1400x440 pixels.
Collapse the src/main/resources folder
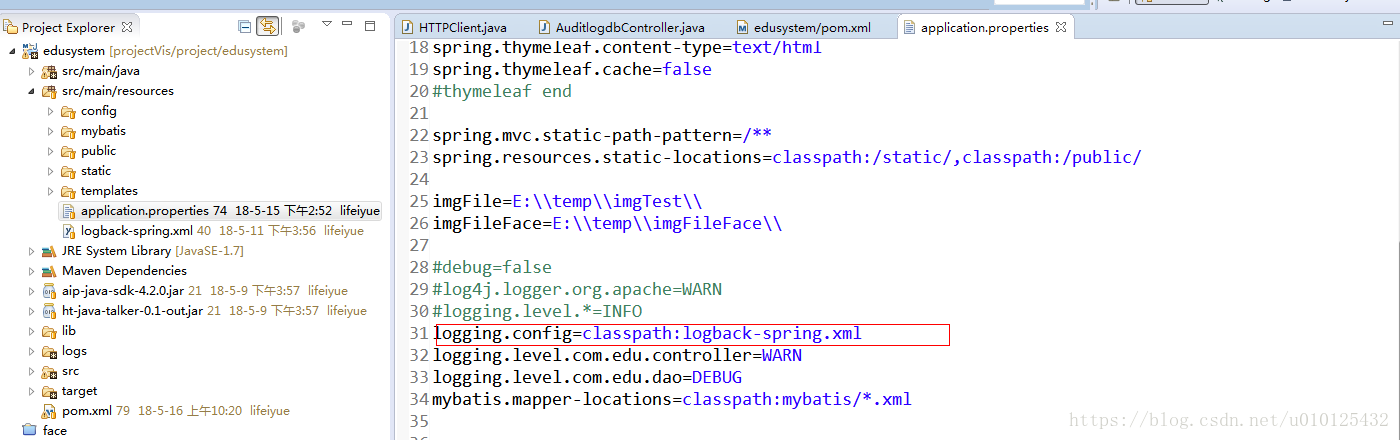pos(31,91)
